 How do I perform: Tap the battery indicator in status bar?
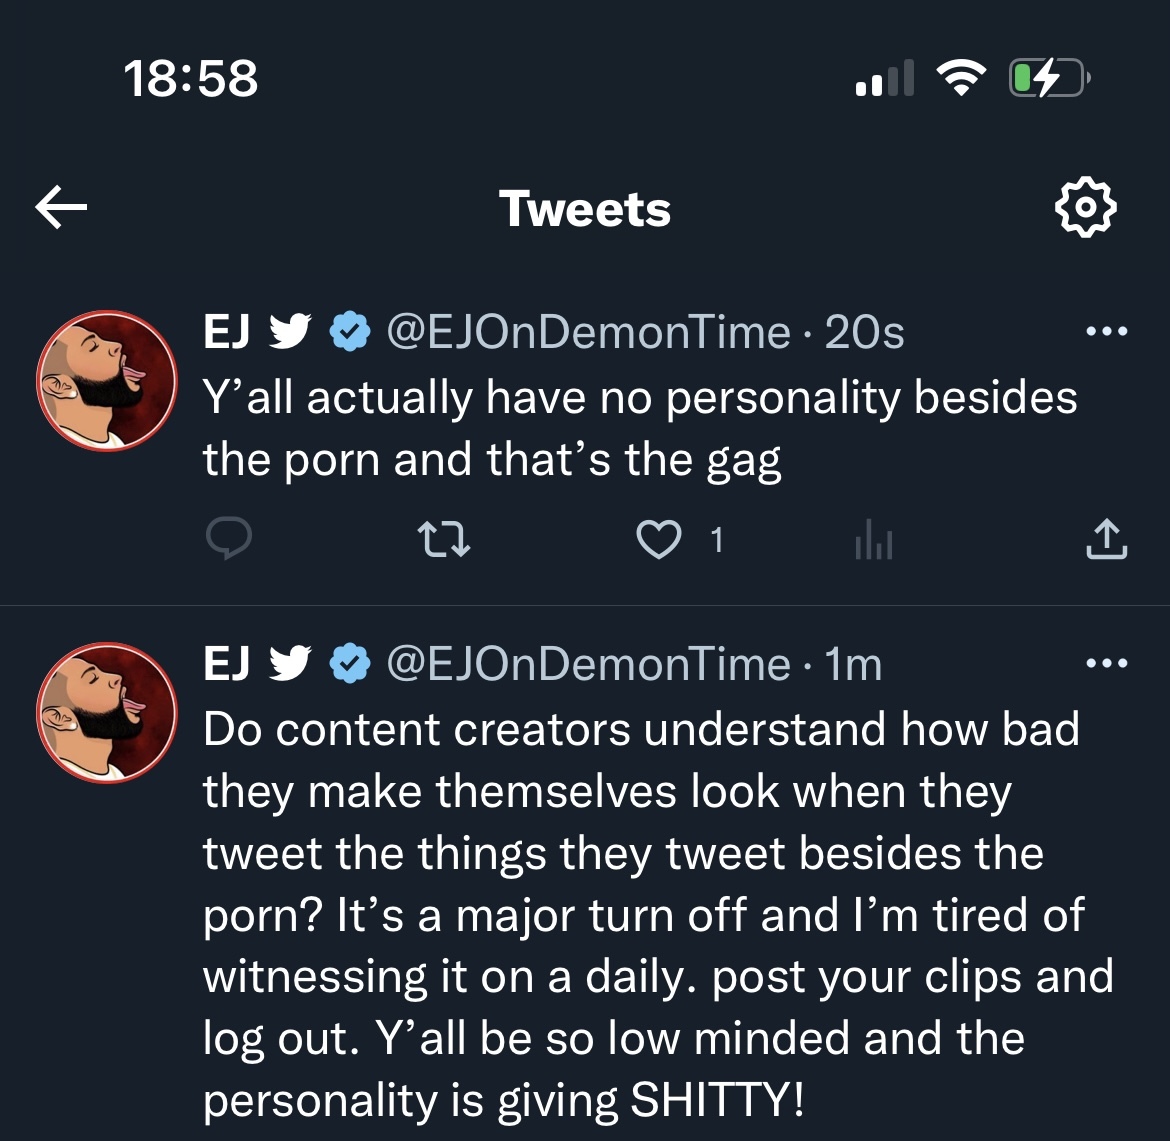[x=1048, y=78]
